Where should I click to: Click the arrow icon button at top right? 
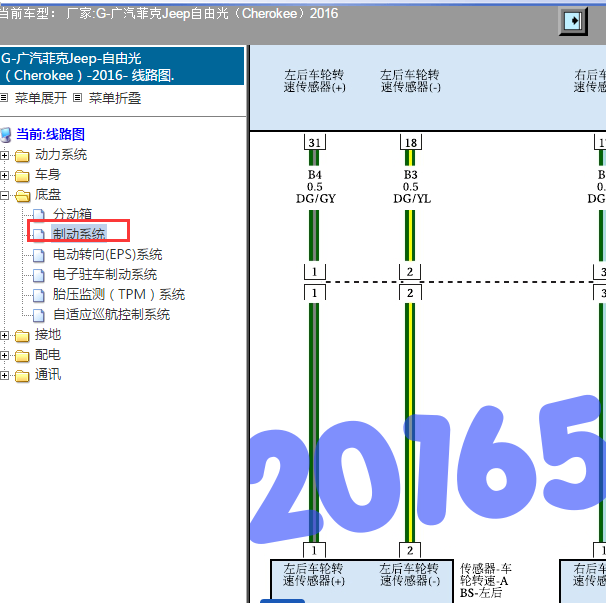(574, 20)
